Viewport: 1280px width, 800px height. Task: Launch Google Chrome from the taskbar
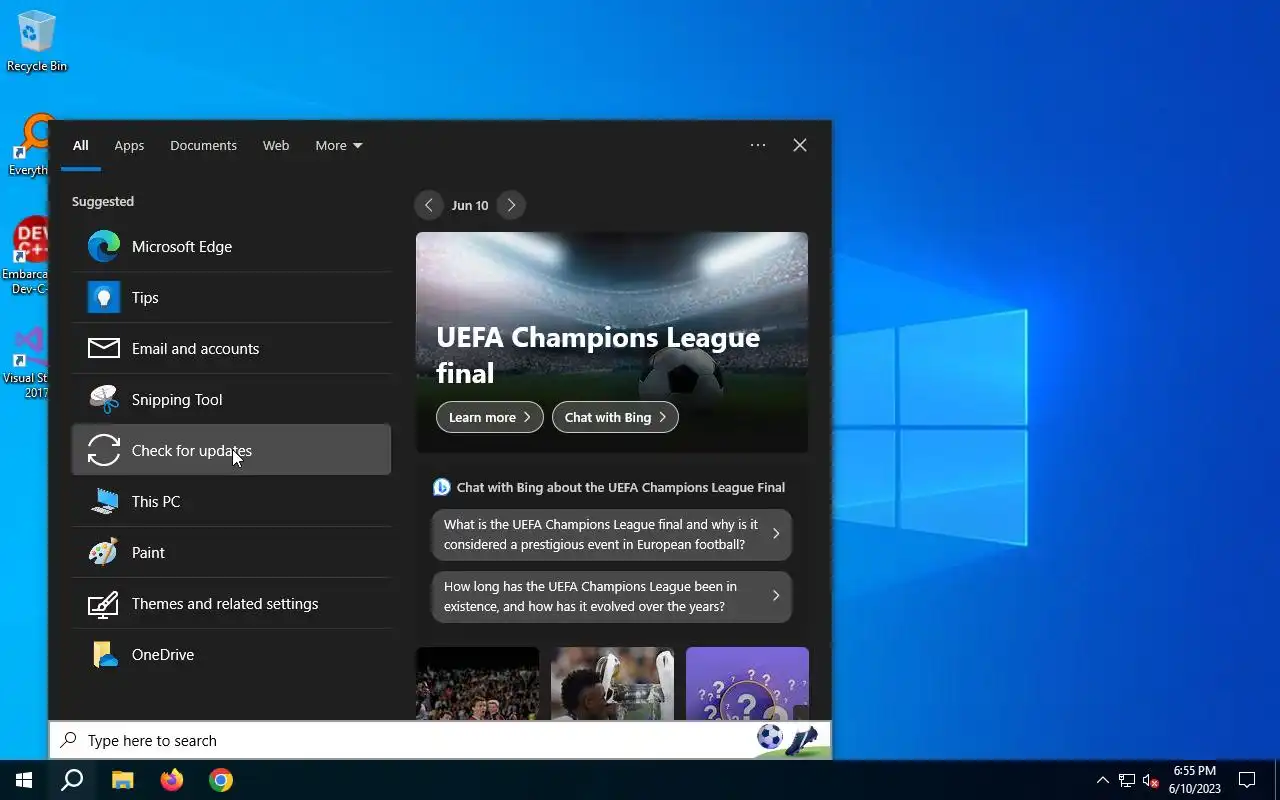pos(221,780)
